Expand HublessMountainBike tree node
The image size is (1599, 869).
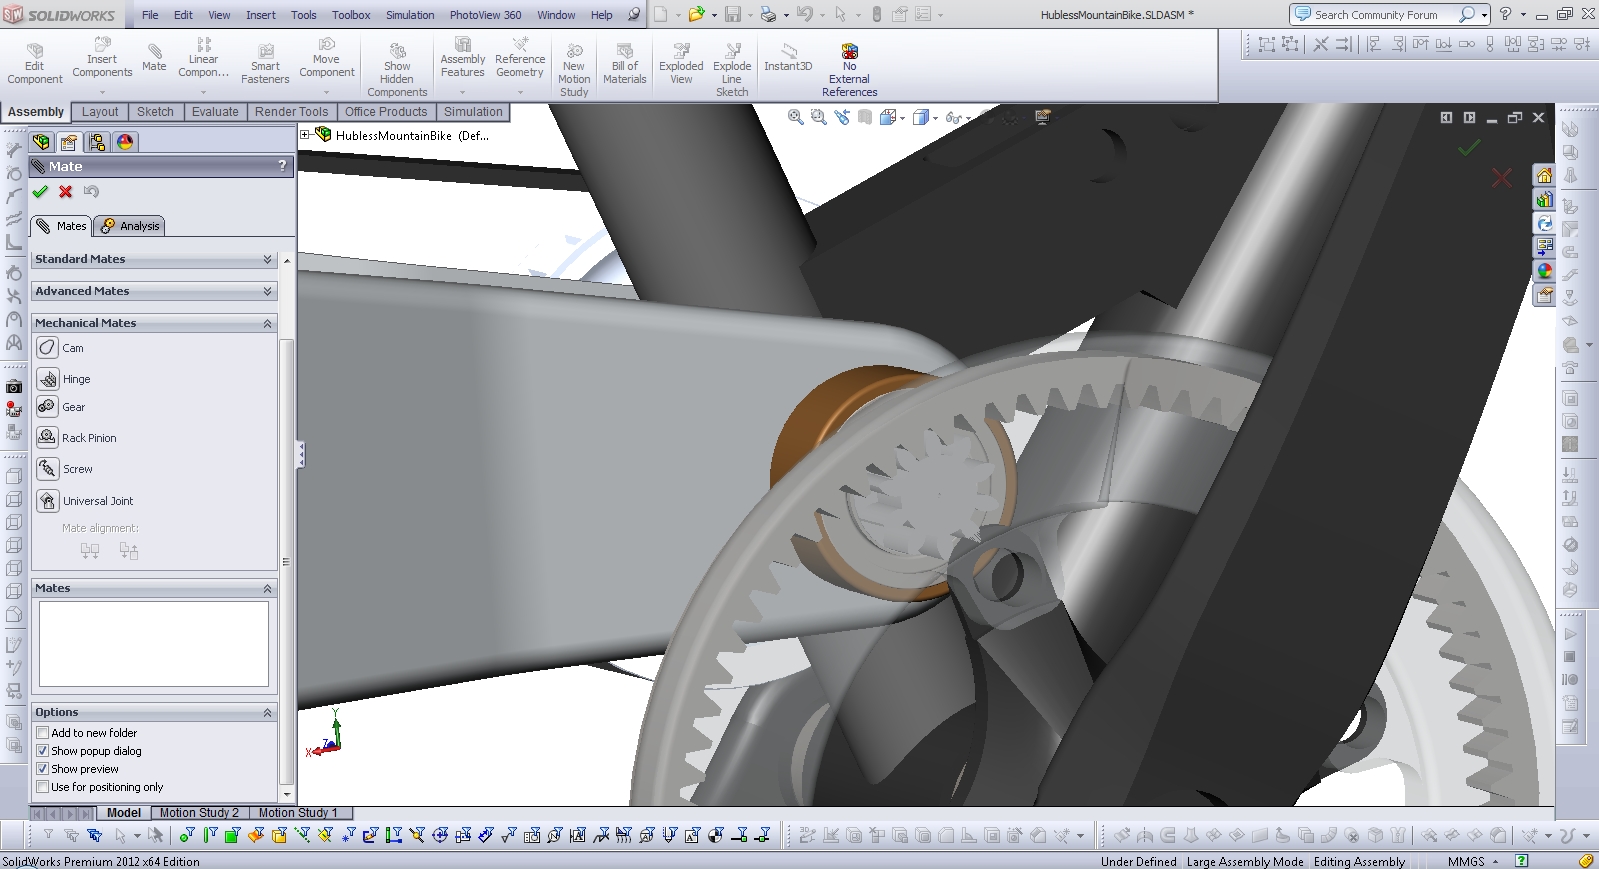(306, 135)
